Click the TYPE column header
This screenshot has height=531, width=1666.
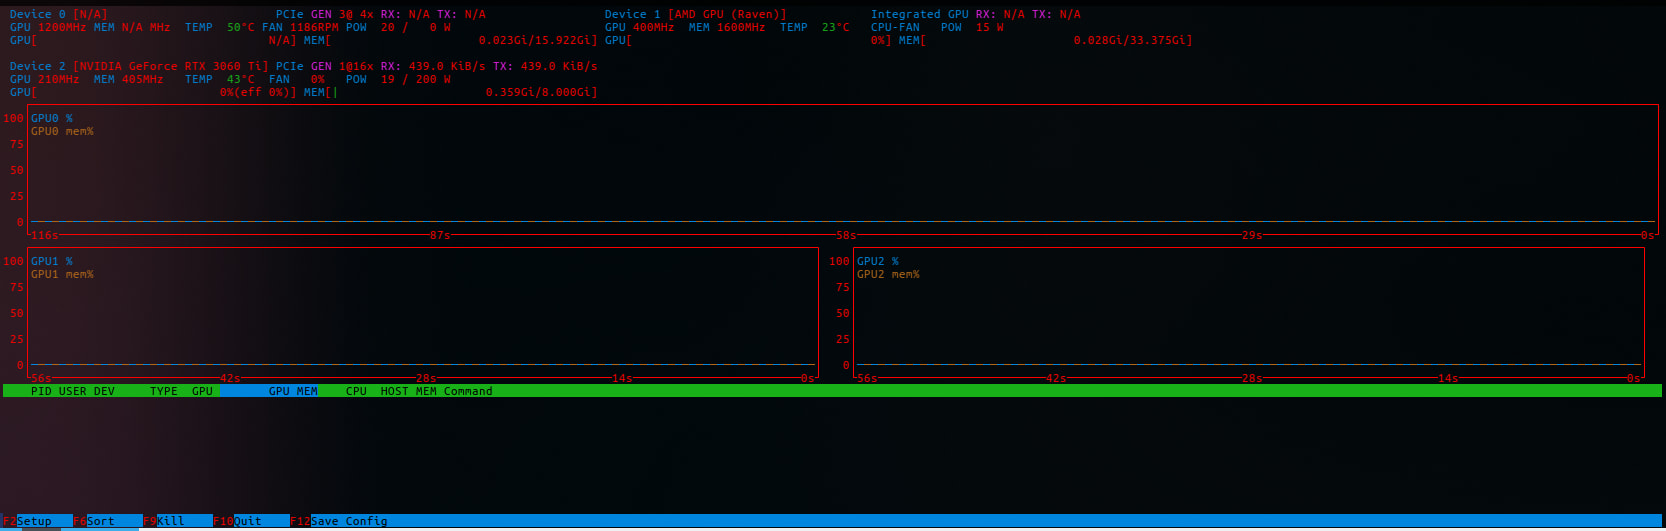[164, 391]
